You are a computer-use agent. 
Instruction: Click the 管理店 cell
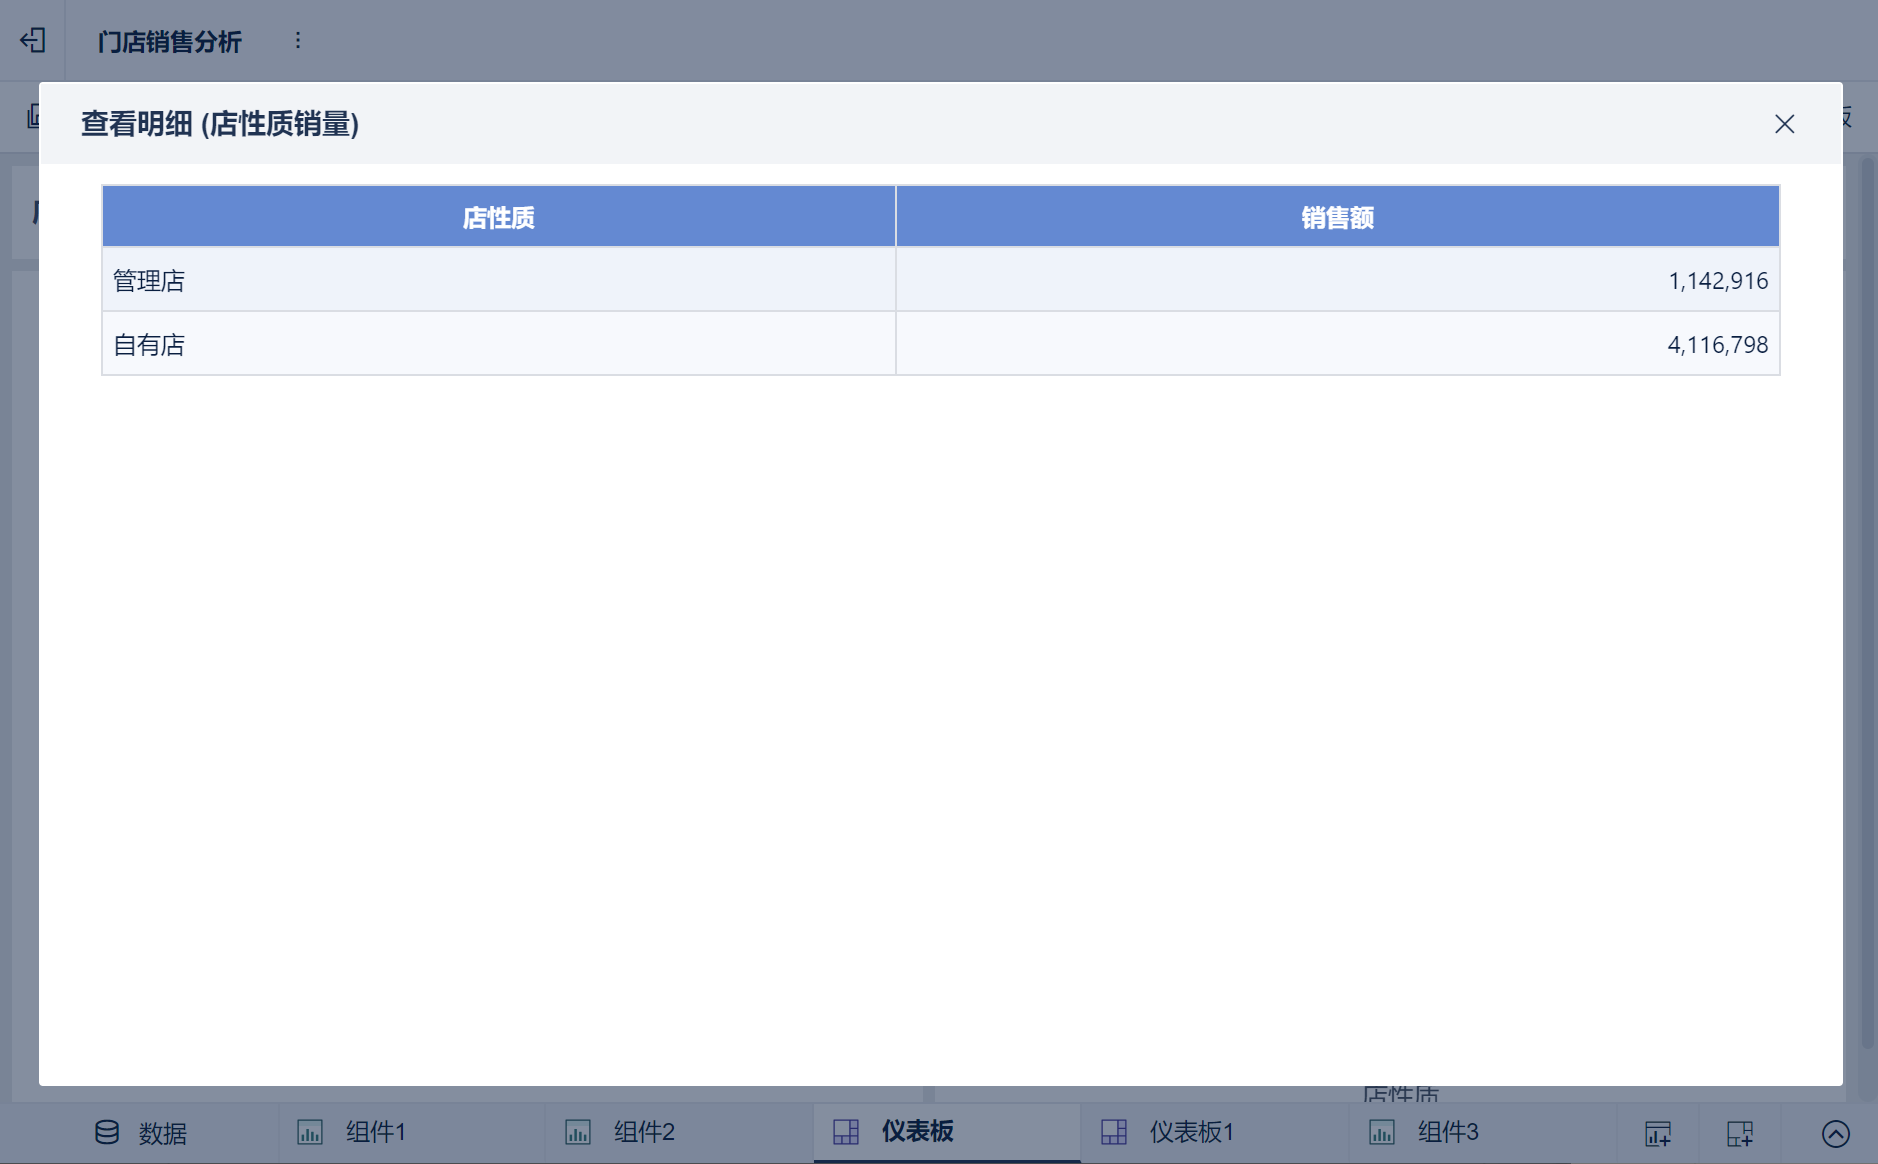(499, 280)
